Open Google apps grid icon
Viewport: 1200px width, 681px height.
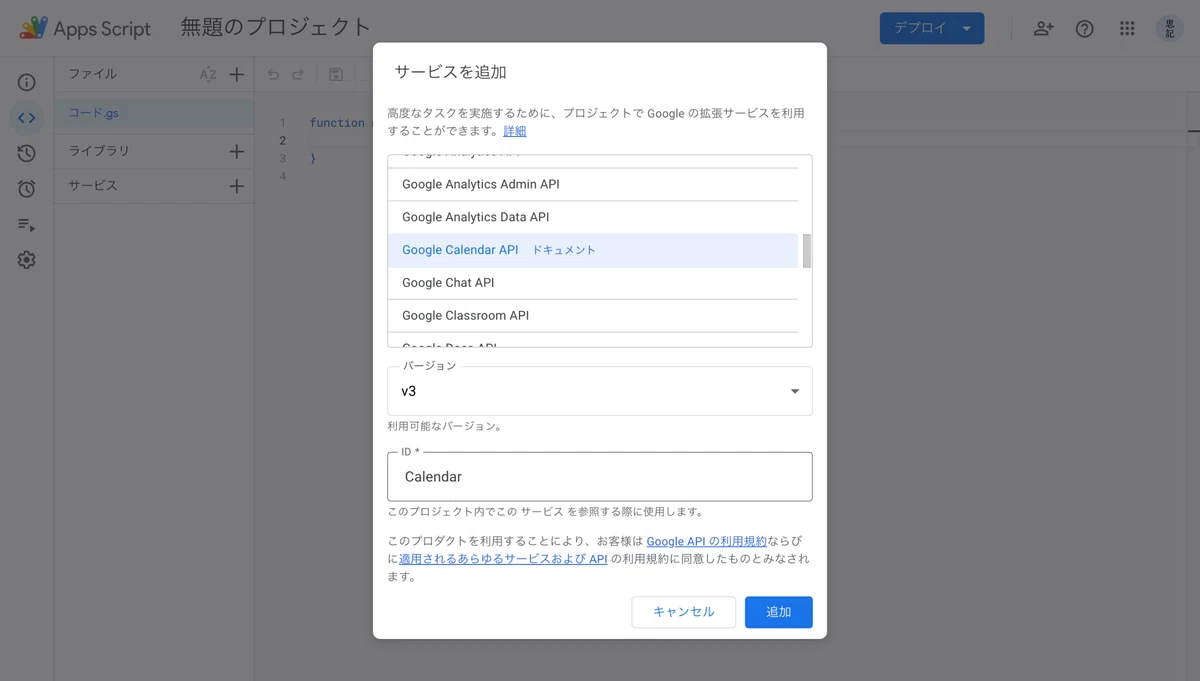1127,29
